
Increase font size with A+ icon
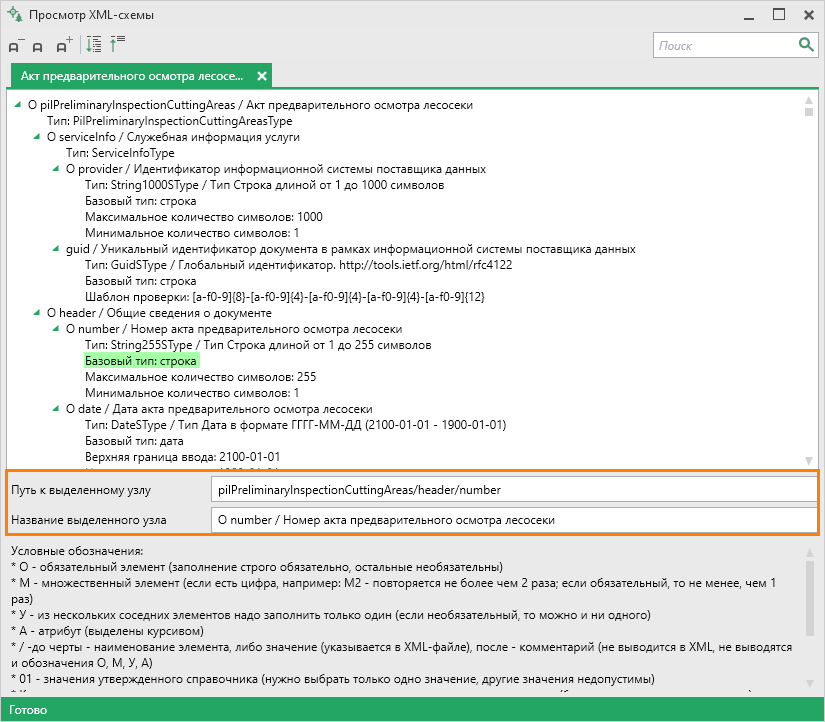tap(64, 45)
